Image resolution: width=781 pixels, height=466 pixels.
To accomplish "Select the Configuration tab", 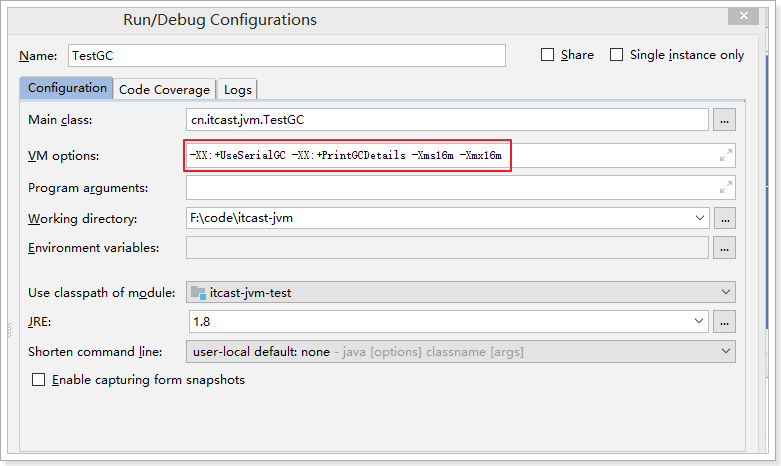I will pyautogui.click(x=67, y=88).
